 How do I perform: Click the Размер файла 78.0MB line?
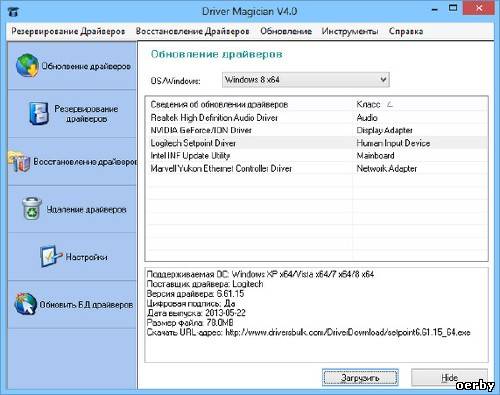pos(190,323)
